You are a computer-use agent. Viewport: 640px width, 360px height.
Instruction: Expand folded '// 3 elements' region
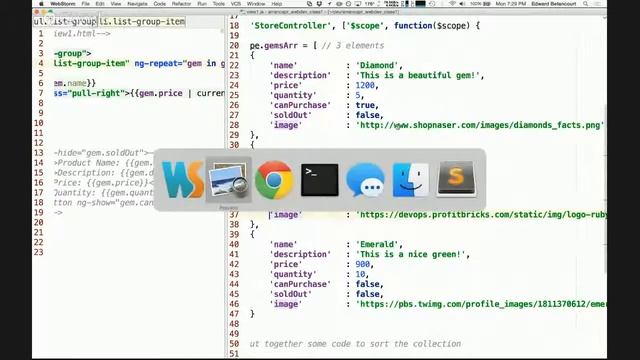coord(353,45)
